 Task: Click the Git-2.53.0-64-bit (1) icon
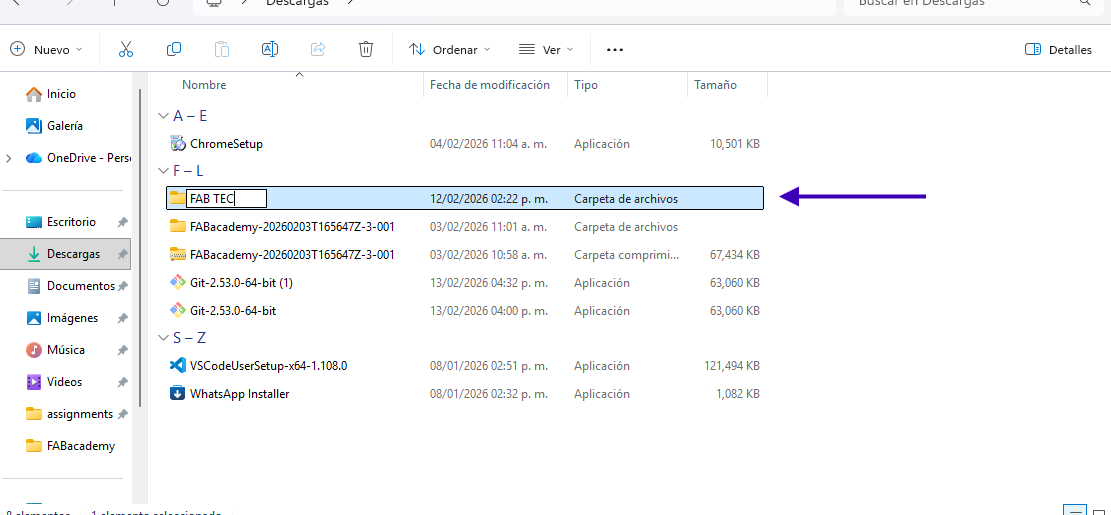tap(178, 283)
